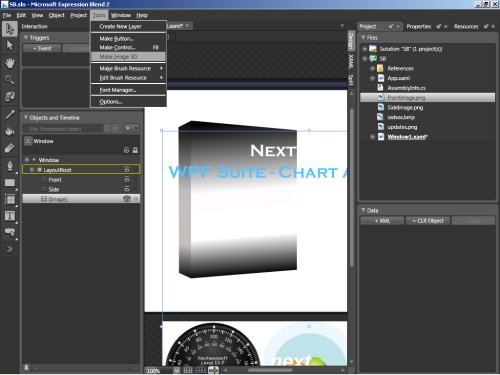Select the Direct Selection tool
This screenshot has height=375, width=500.
[x=10, y=45]
